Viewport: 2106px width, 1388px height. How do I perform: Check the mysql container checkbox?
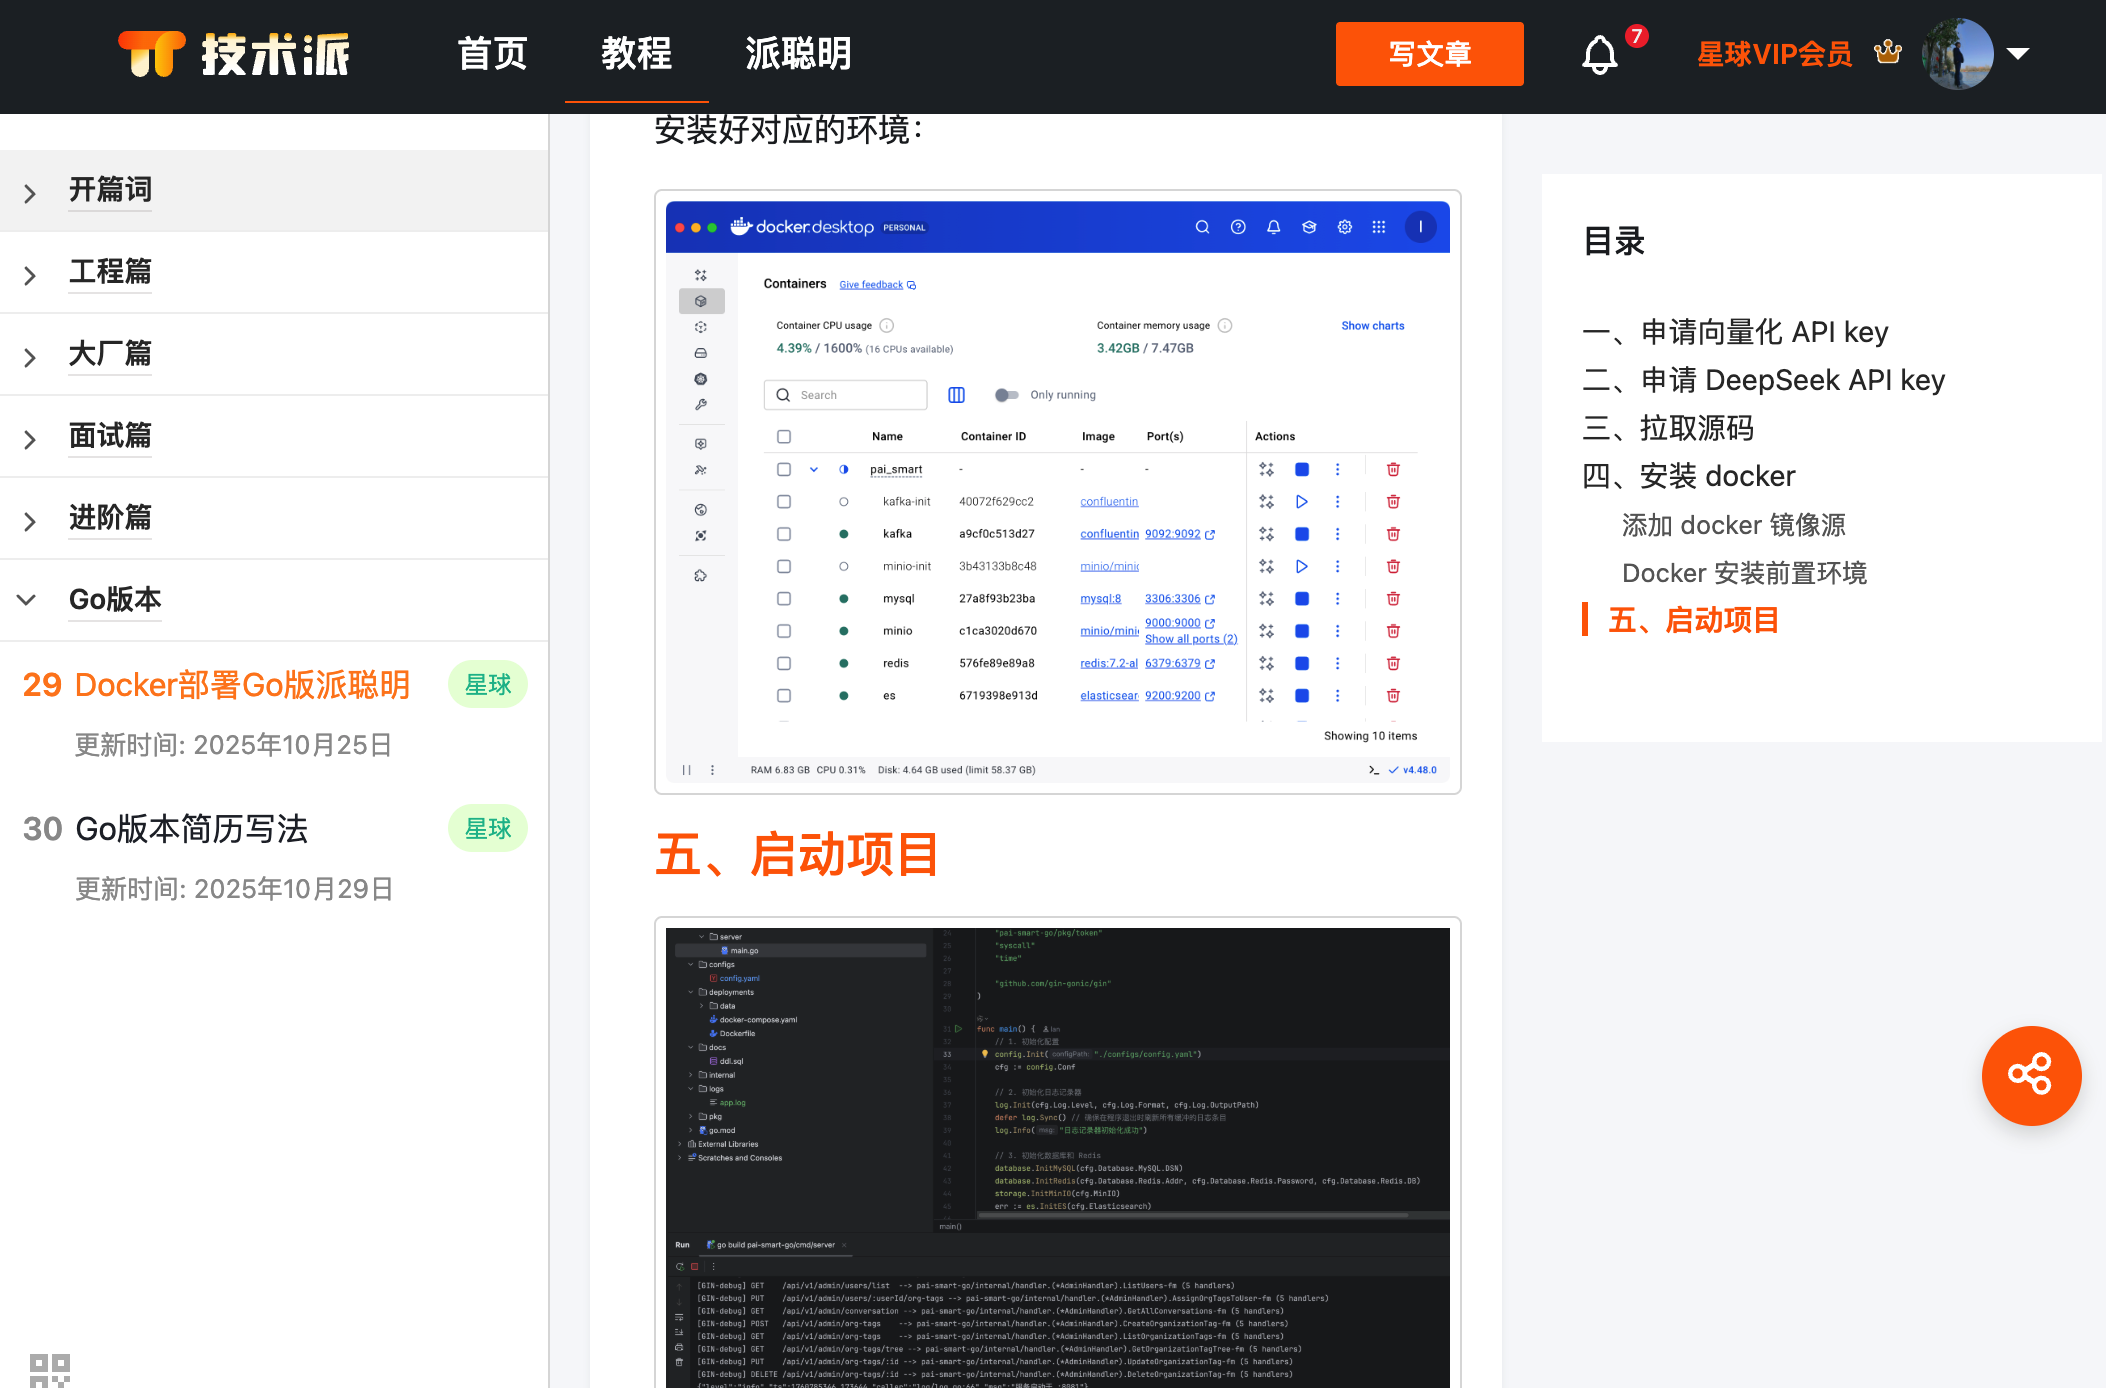[x=783, y=598]
